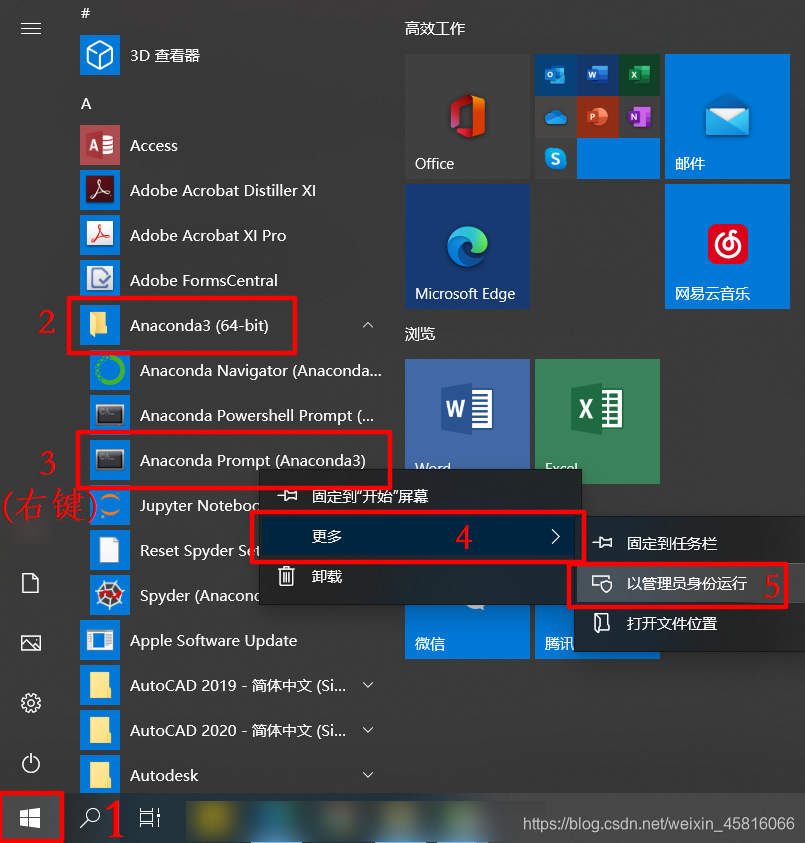This screenshot has height=843, width=805.
Task: Expand the AutoCAD 2020 folder chevron
Action: pyautogui.click(x=368, y=730)
